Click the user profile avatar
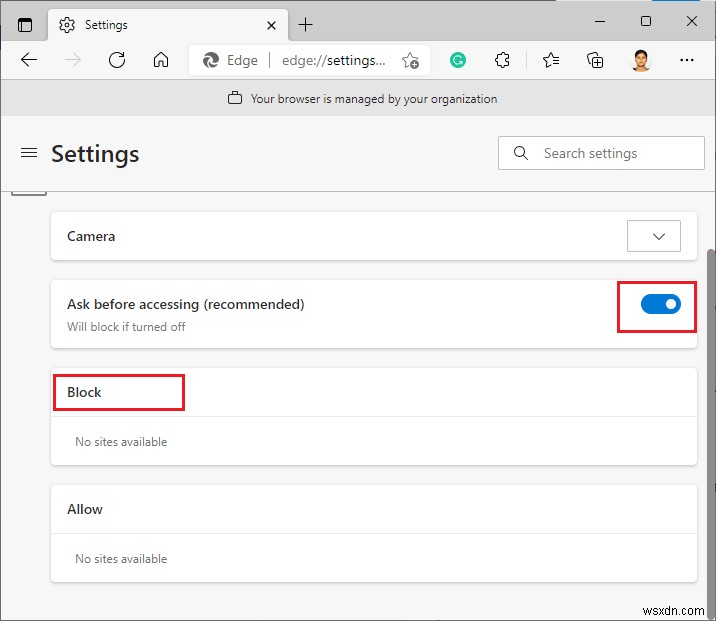This screenshot has height=621, width=716. [641, 60]
